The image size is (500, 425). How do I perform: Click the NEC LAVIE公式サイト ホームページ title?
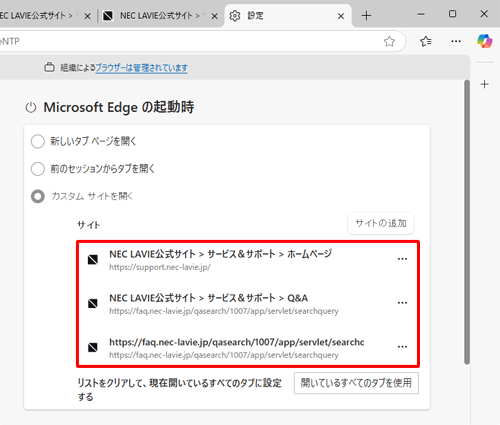point(220,254)
